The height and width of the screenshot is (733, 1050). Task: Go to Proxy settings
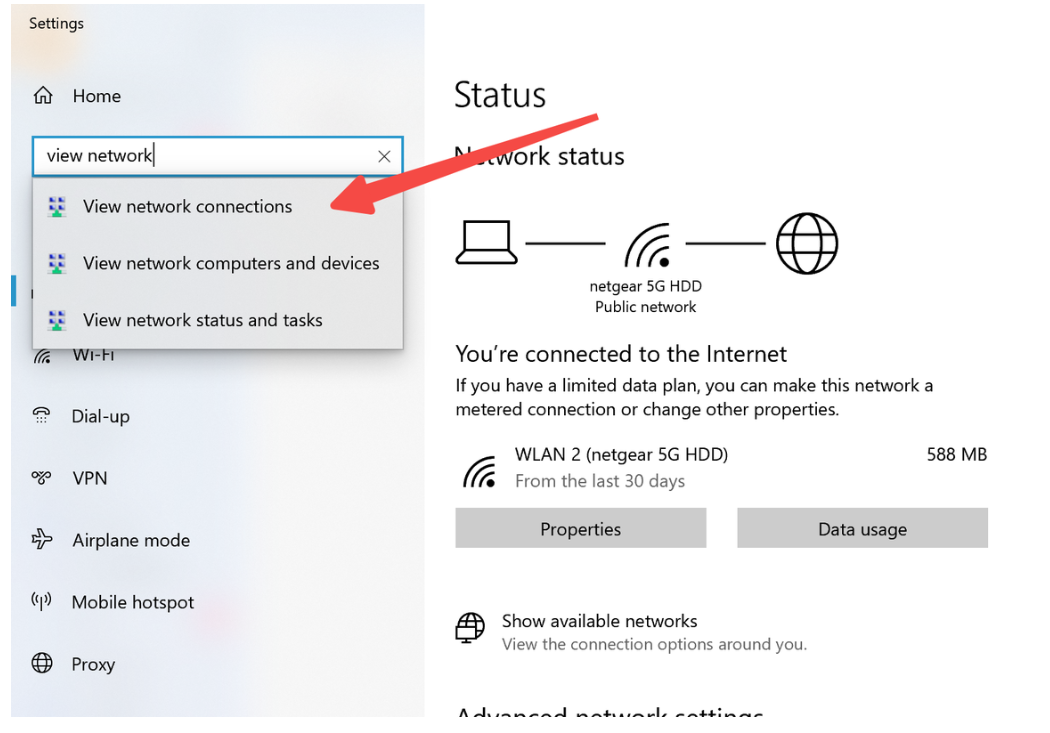(93, 664)
